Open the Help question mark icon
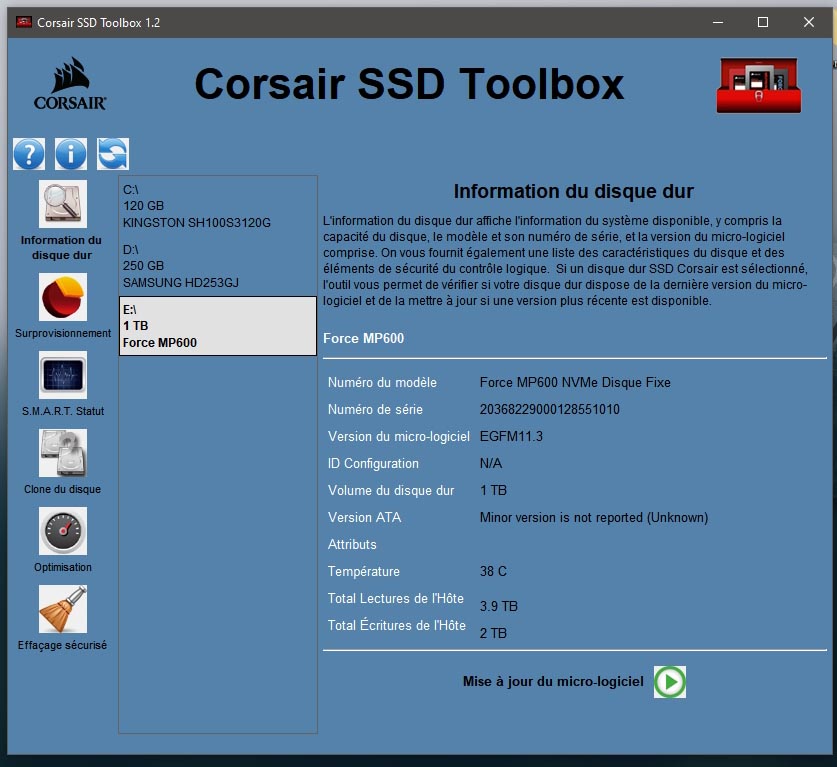Screen dimensions: 837x767 (29, 154)
